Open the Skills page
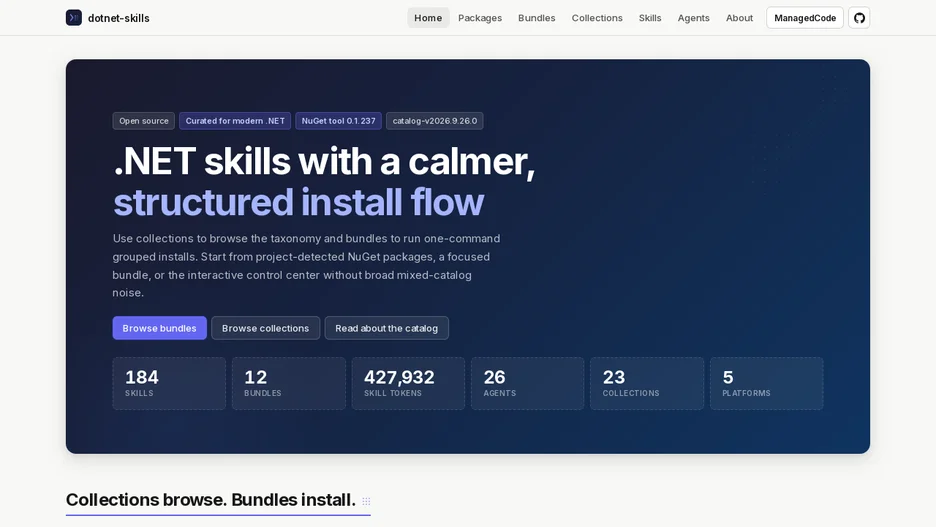Image resolution: width=936 pixels, height=527 pixels. [650, 18]
